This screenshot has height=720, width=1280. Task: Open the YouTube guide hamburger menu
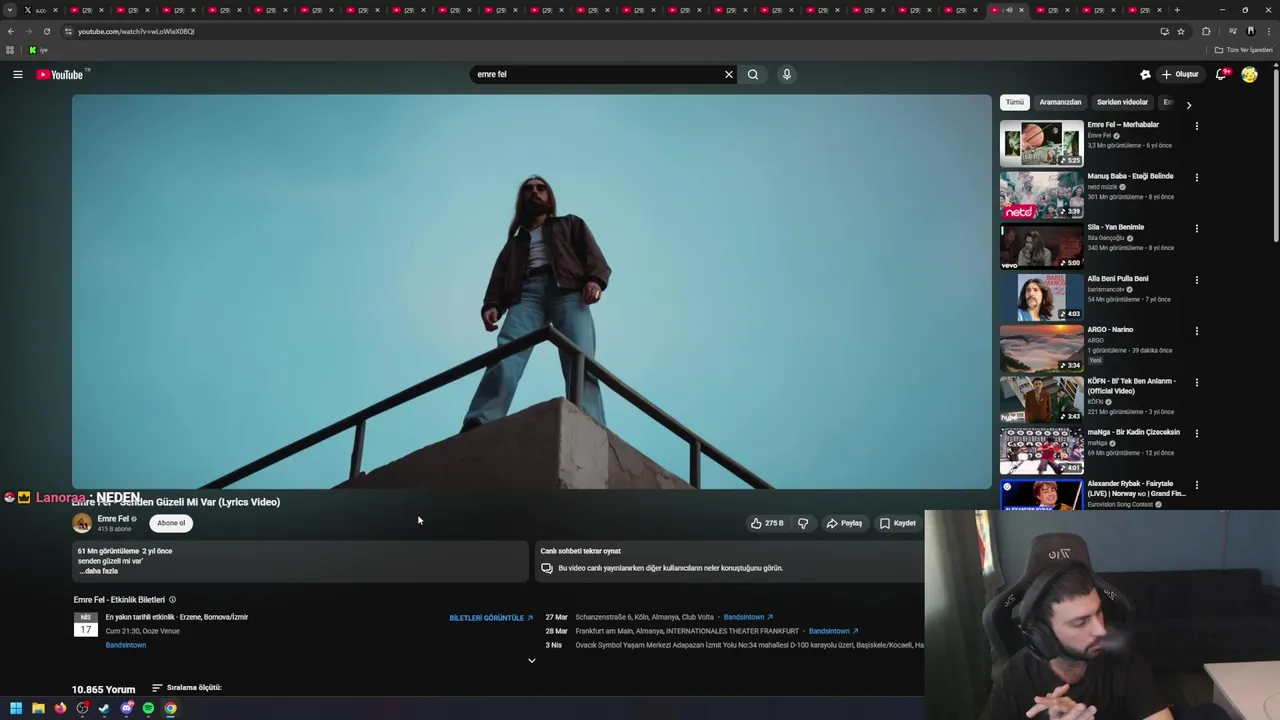tap(18, 74)
